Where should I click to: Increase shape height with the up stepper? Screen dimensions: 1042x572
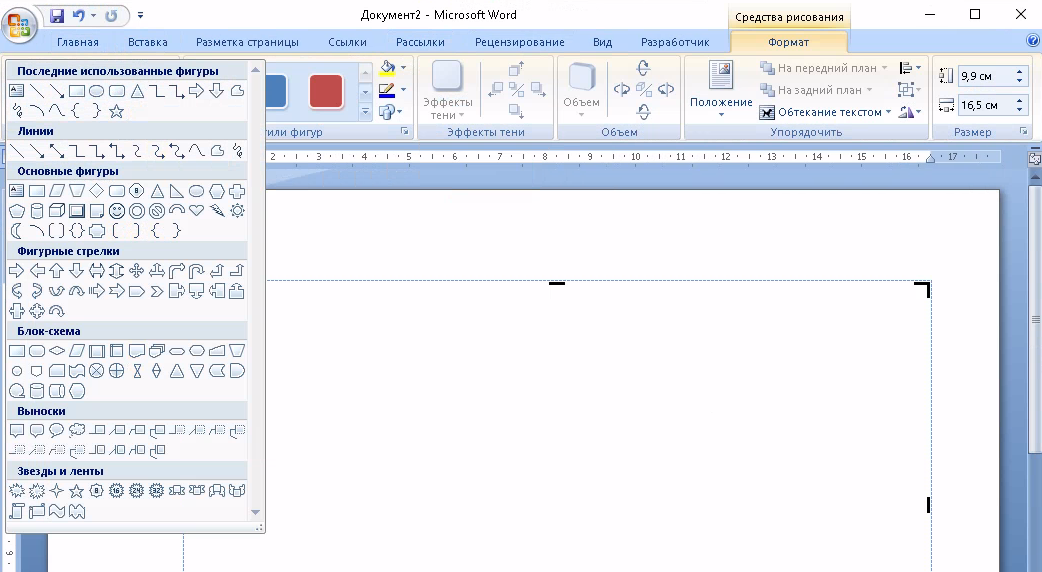[1019, 71]
